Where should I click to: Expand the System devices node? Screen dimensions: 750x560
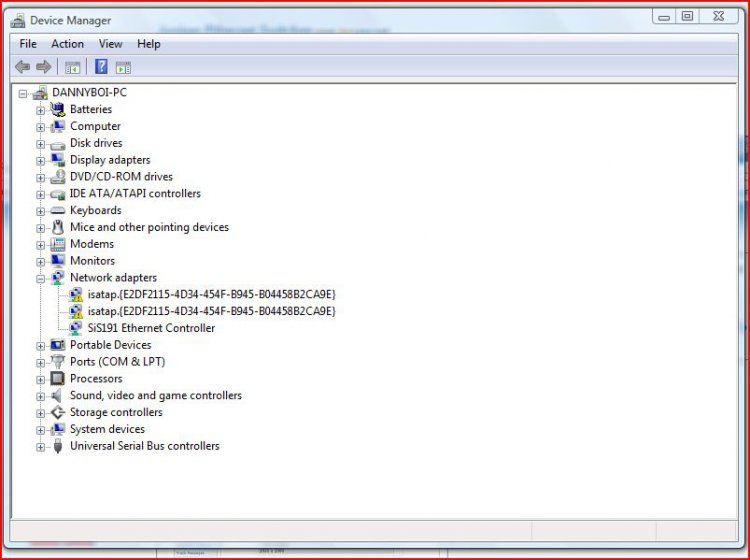pyautogui.click(x=41, y=430)
